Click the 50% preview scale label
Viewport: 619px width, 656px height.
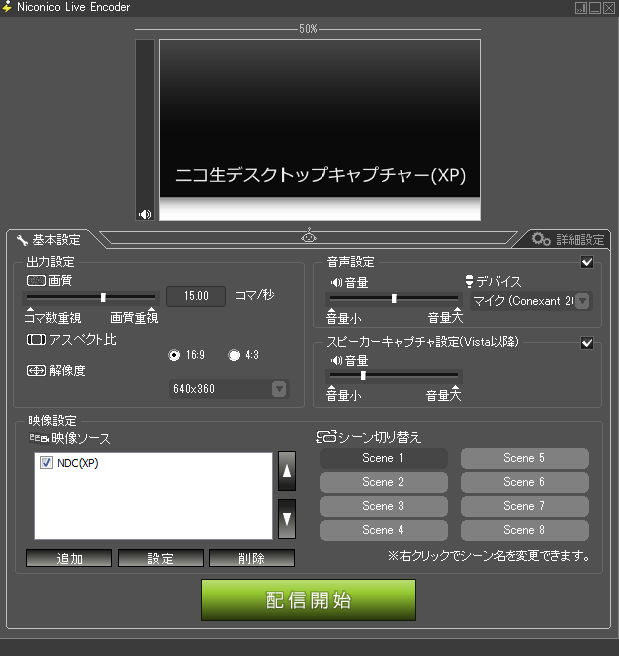tap(308, 29)
